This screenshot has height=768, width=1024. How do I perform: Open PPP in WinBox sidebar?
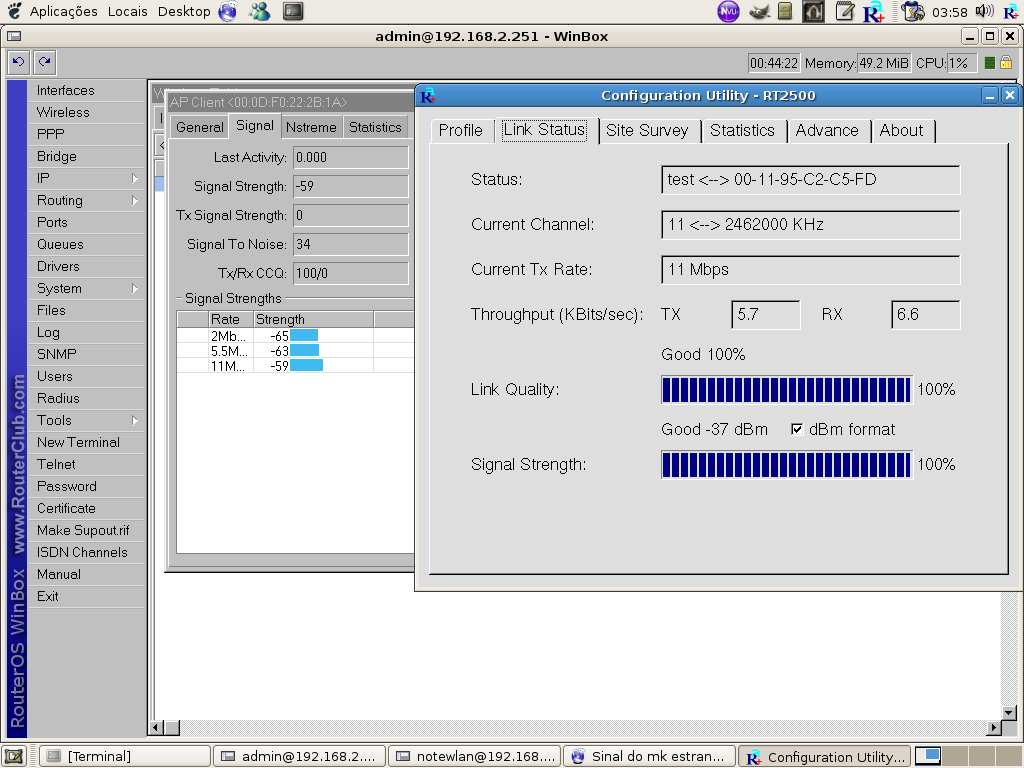point(86,135)
